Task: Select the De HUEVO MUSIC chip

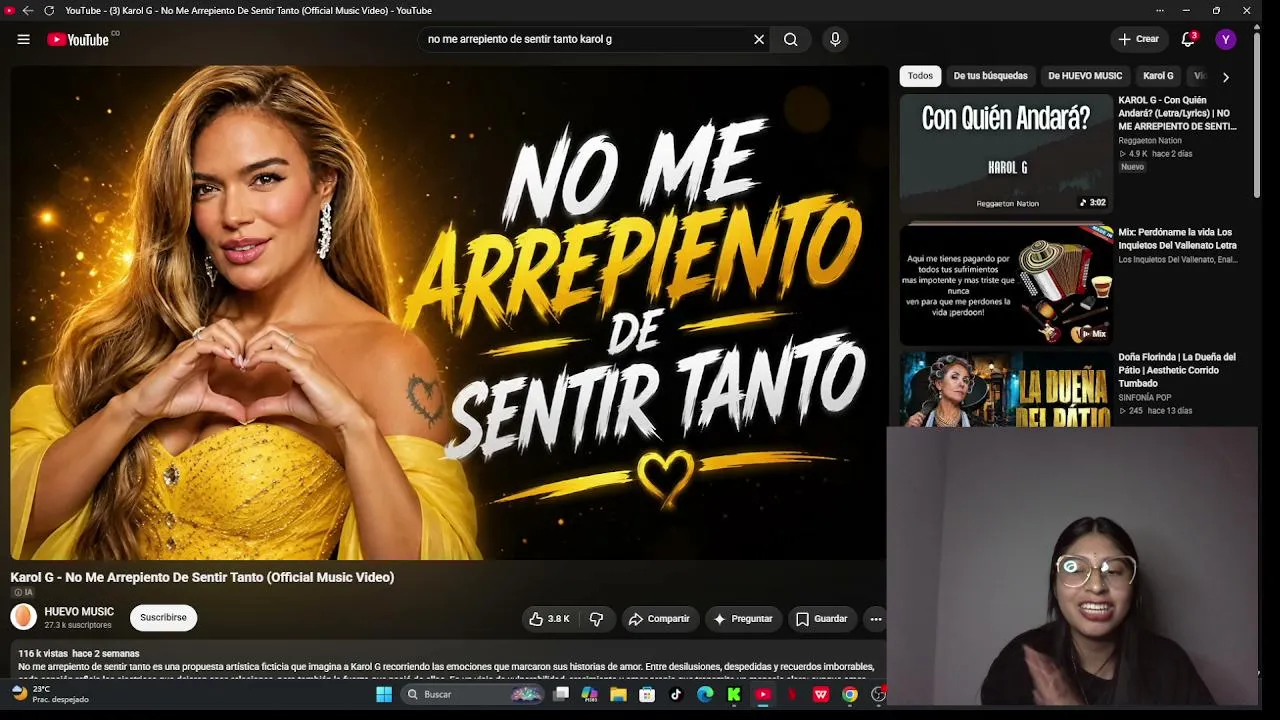Action: tap(1085, 76)
